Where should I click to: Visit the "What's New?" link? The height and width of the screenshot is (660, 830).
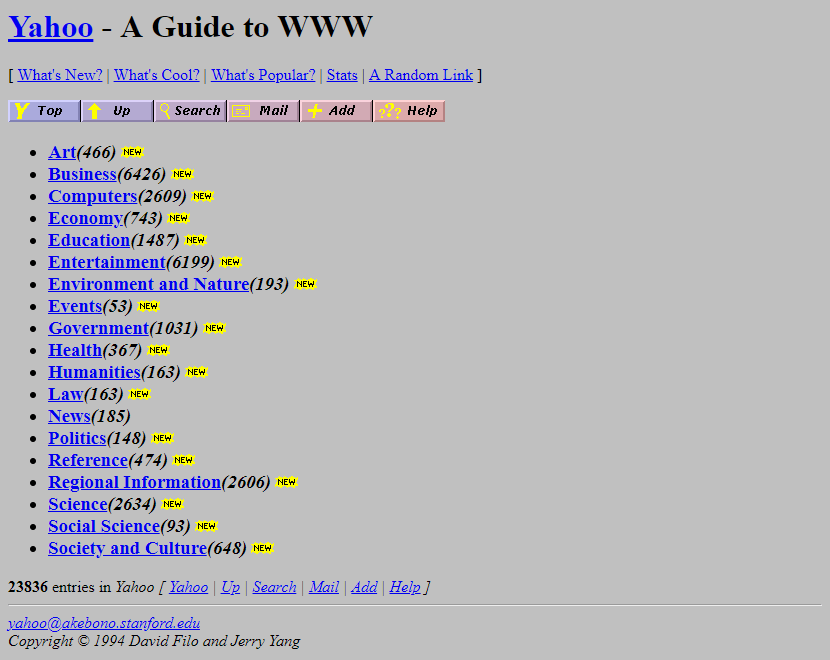[58, 75]
